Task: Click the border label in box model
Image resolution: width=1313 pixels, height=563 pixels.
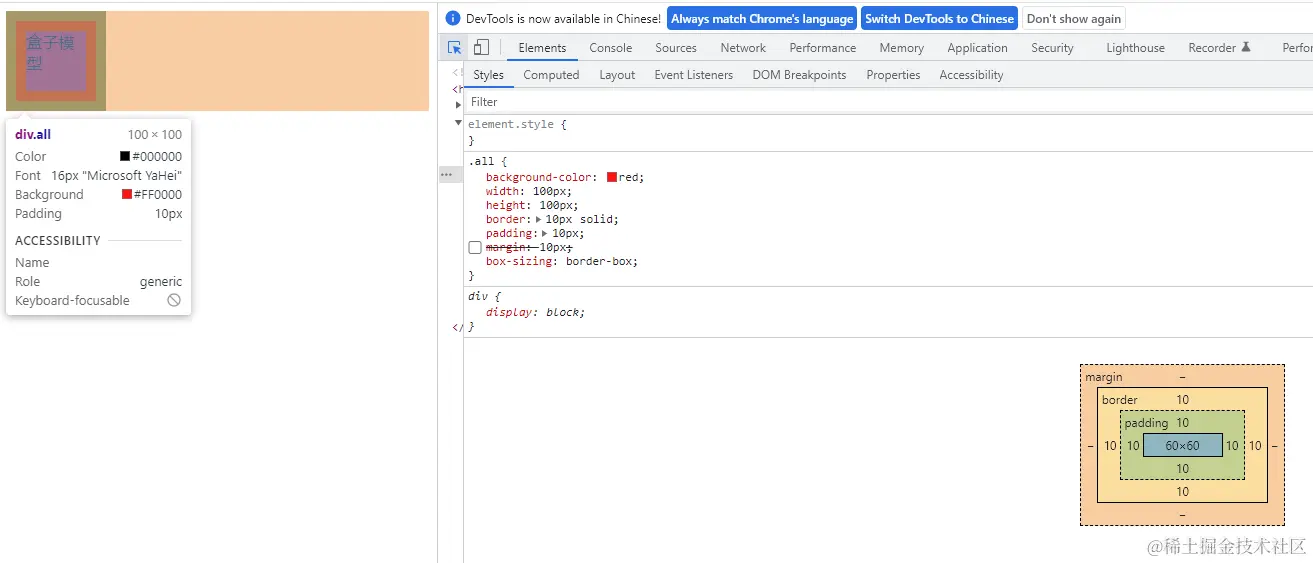Action: pyautogui.click(x=1120, y=400)
